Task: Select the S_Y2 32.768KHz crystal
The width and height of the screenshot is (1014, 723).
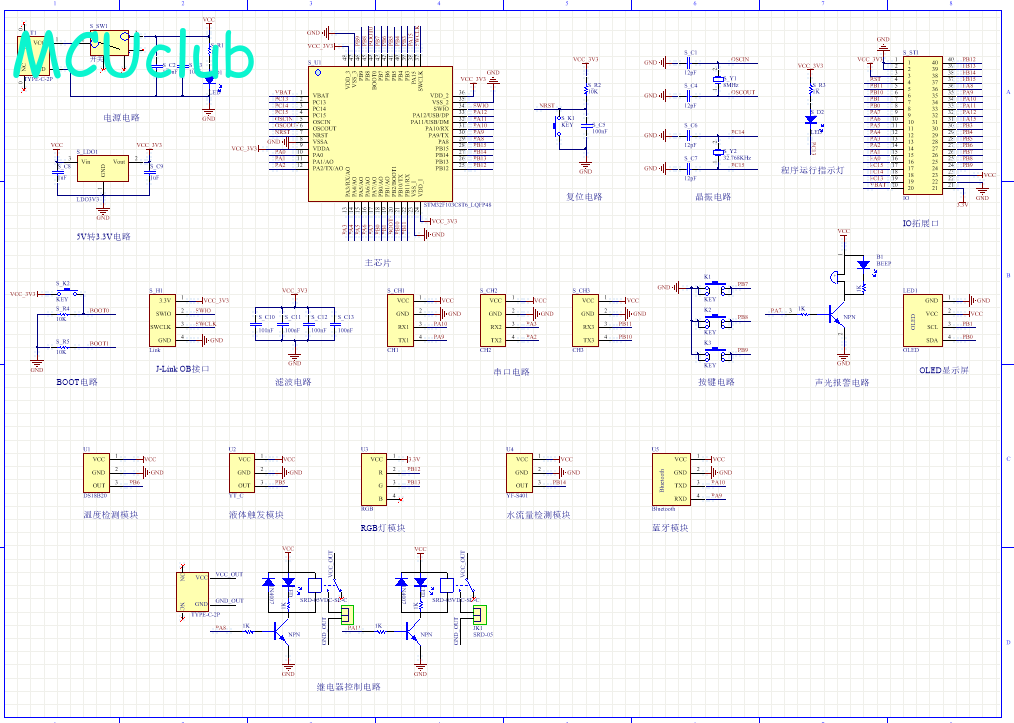Action: tap(718, 152)
